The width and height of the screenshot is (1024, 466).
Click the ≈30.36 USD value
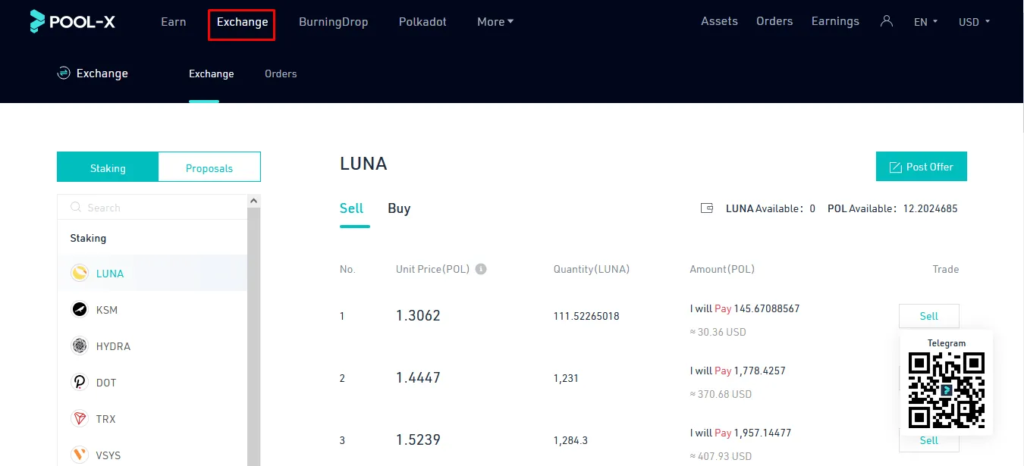click(x=718, y=332)
